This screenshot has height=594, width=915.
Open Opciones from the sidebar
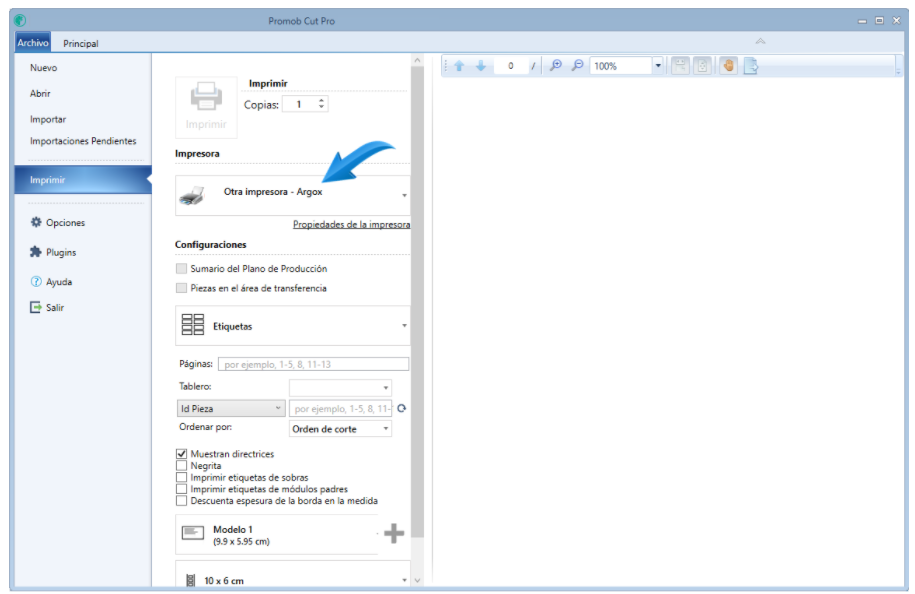click(x=65, y=222)
